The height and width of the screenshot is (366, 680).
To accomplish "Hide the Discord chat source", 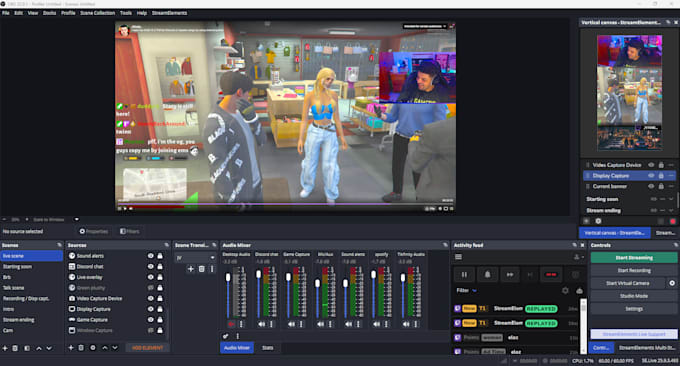I will tap(150, 266).
